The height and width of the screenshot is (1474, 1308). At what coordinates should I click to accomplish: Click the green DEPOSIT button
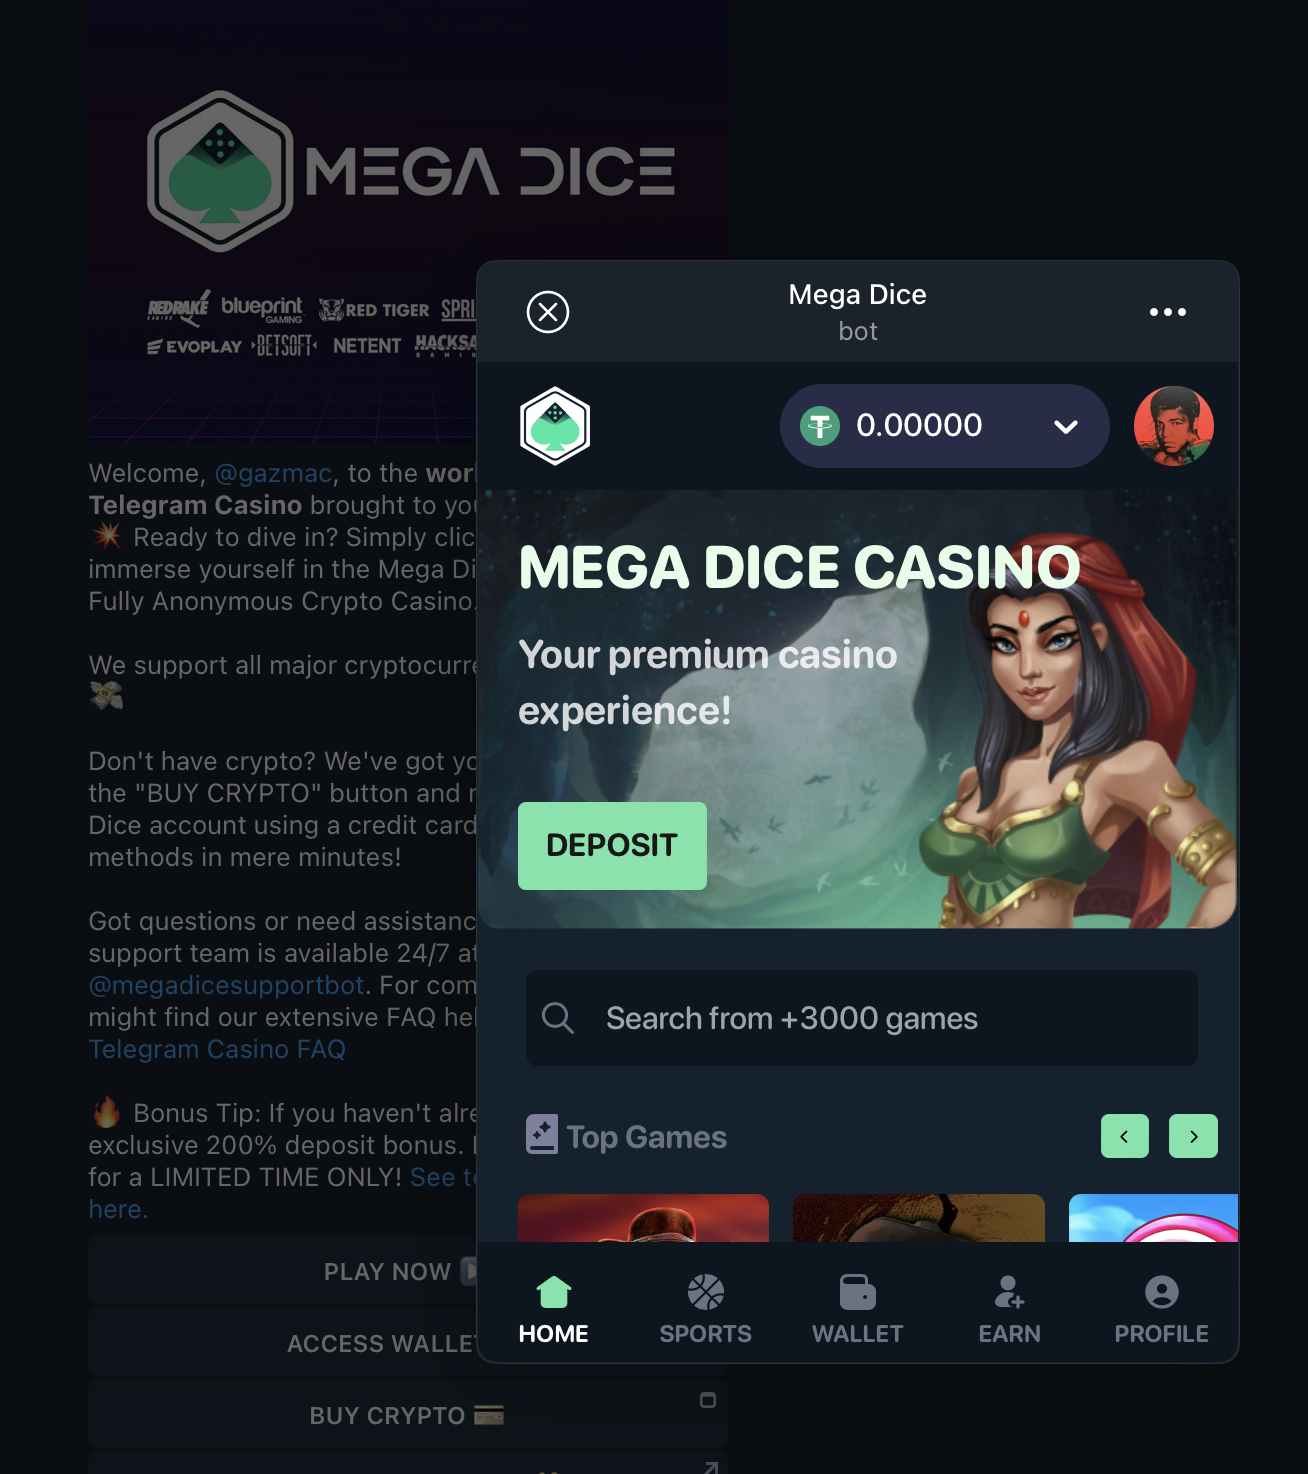pyautogui.click(x=612, y=846)
